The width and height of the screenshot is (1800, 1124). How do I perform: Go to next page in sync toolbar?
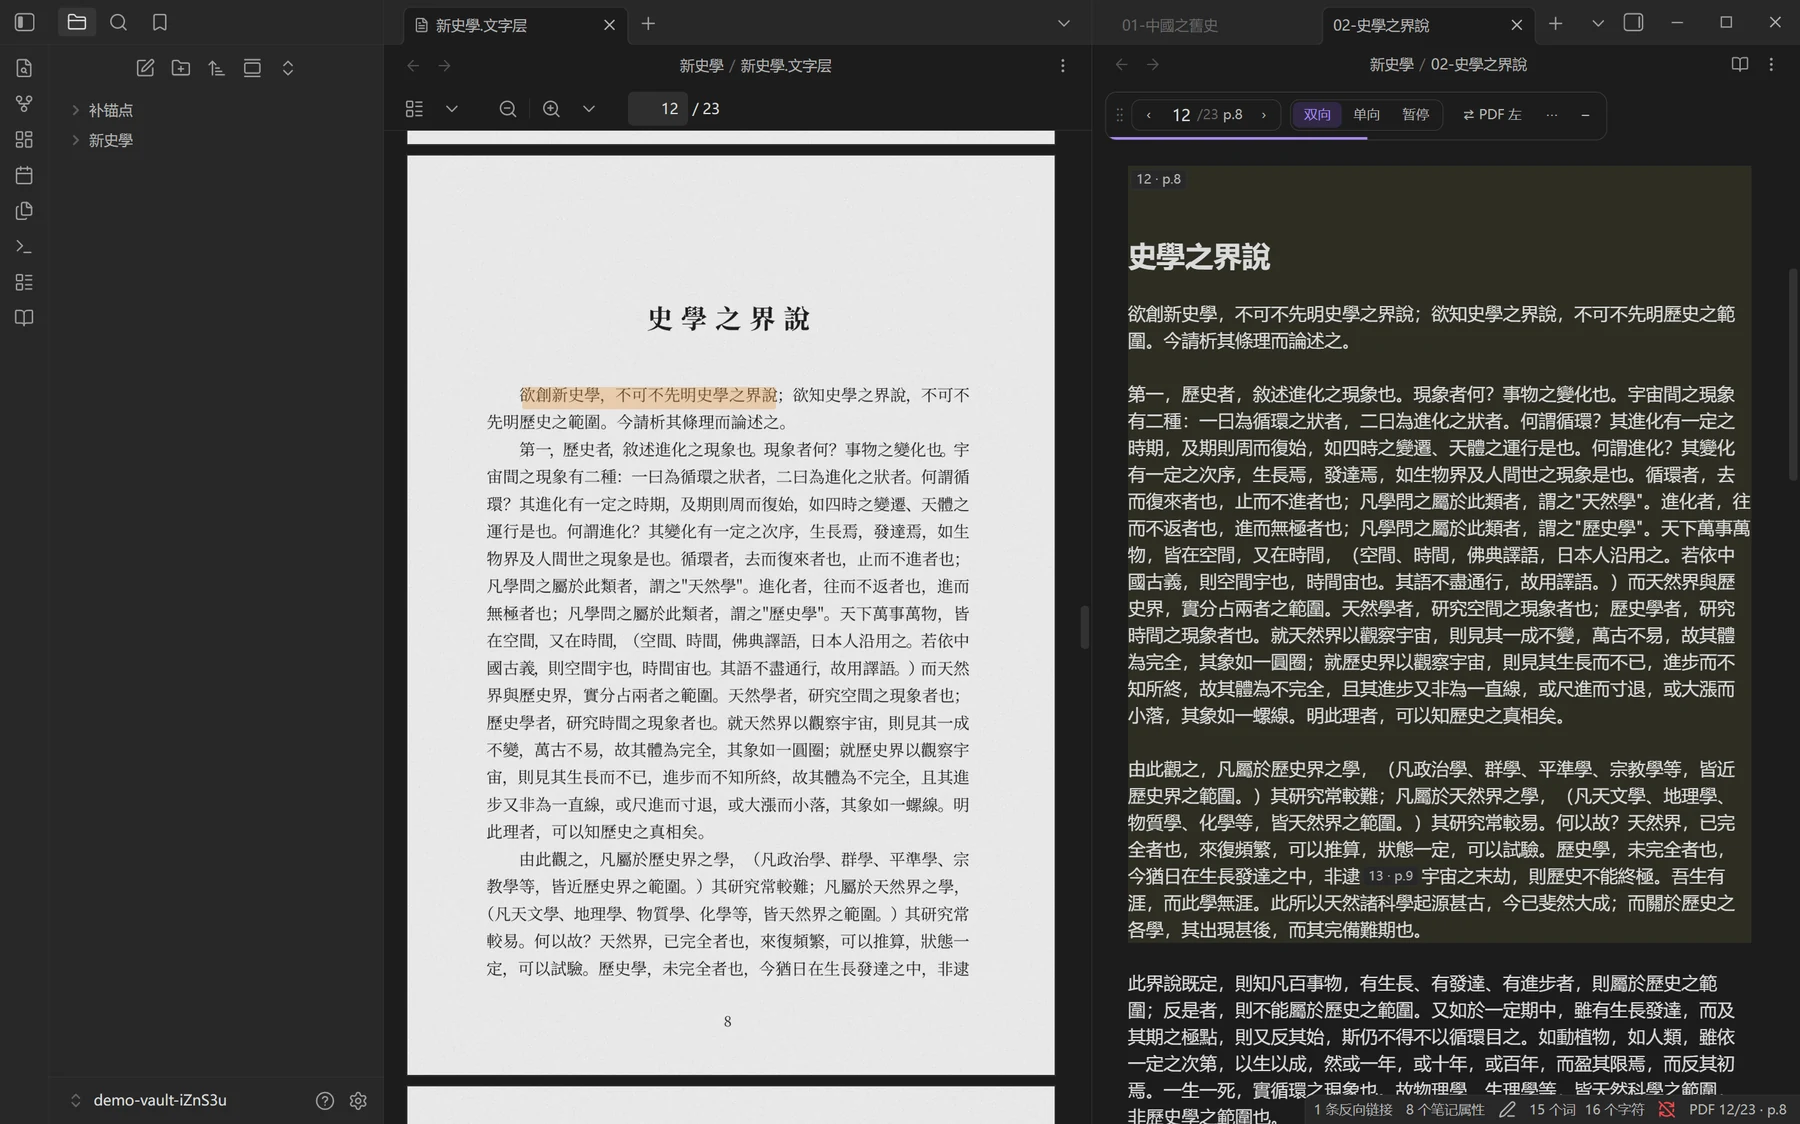1264,115
